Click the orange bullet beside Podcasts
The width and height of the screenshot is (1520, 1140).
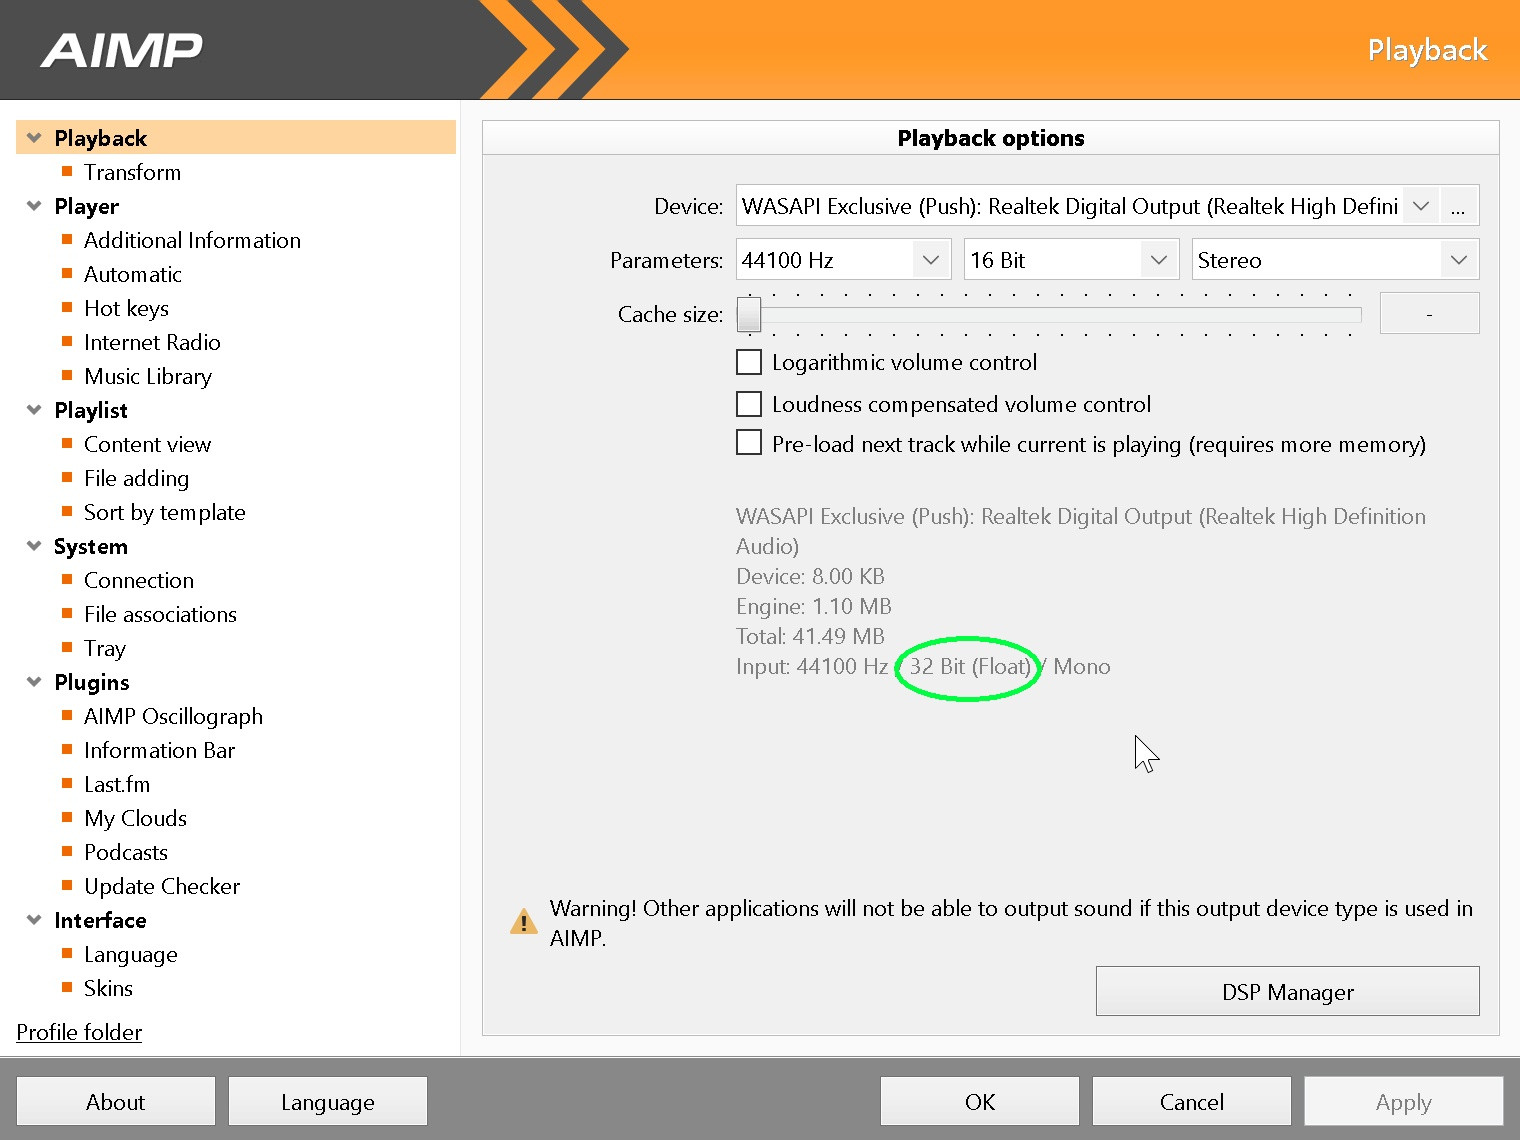pyautogui.click(x=67, y=852)
